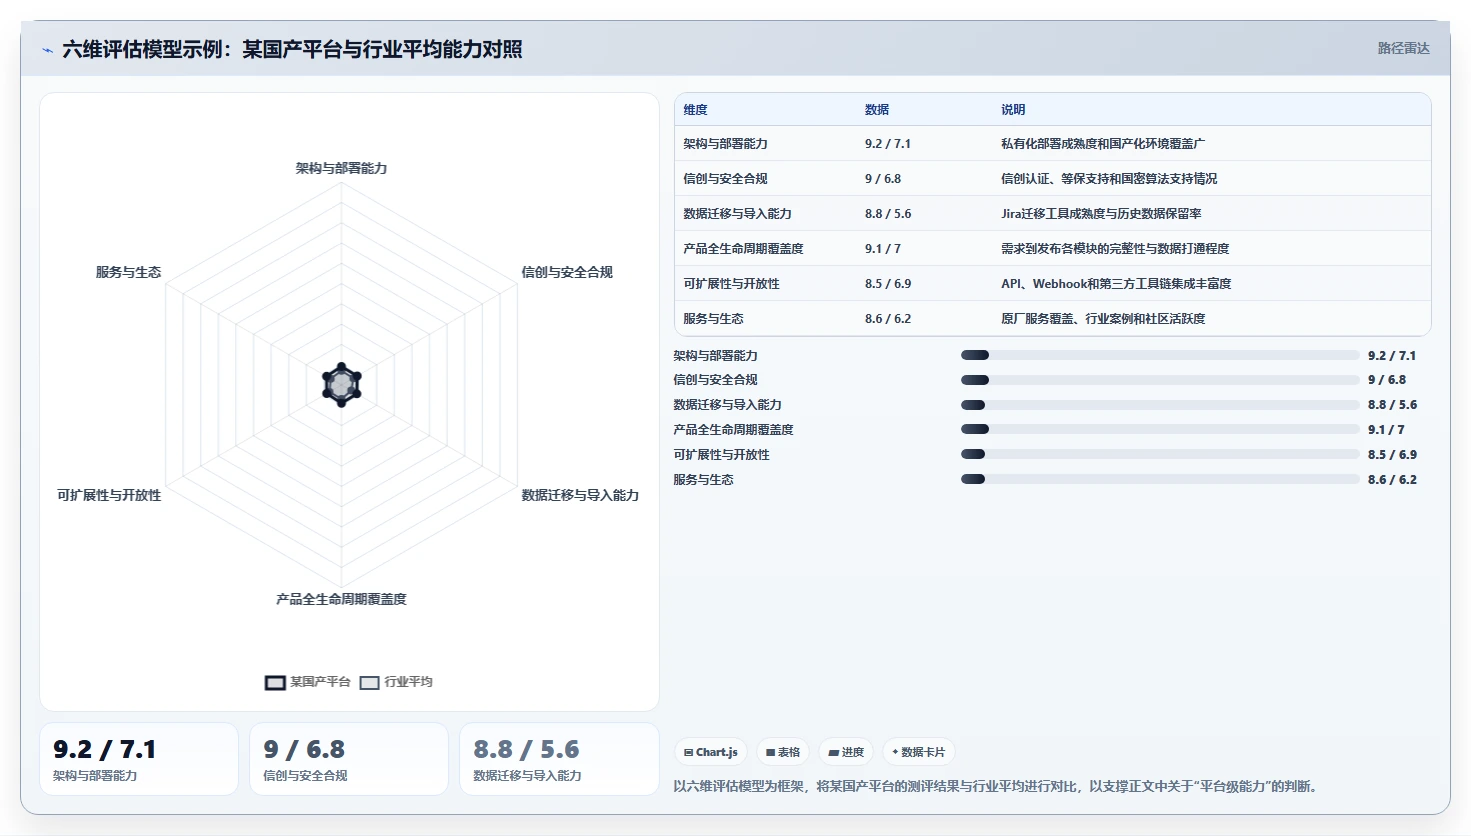This screenshot has width=1471, height=836.
Task: Click the 数据迁移与导入能力 radar axis label
Action: tap(580, 495)
